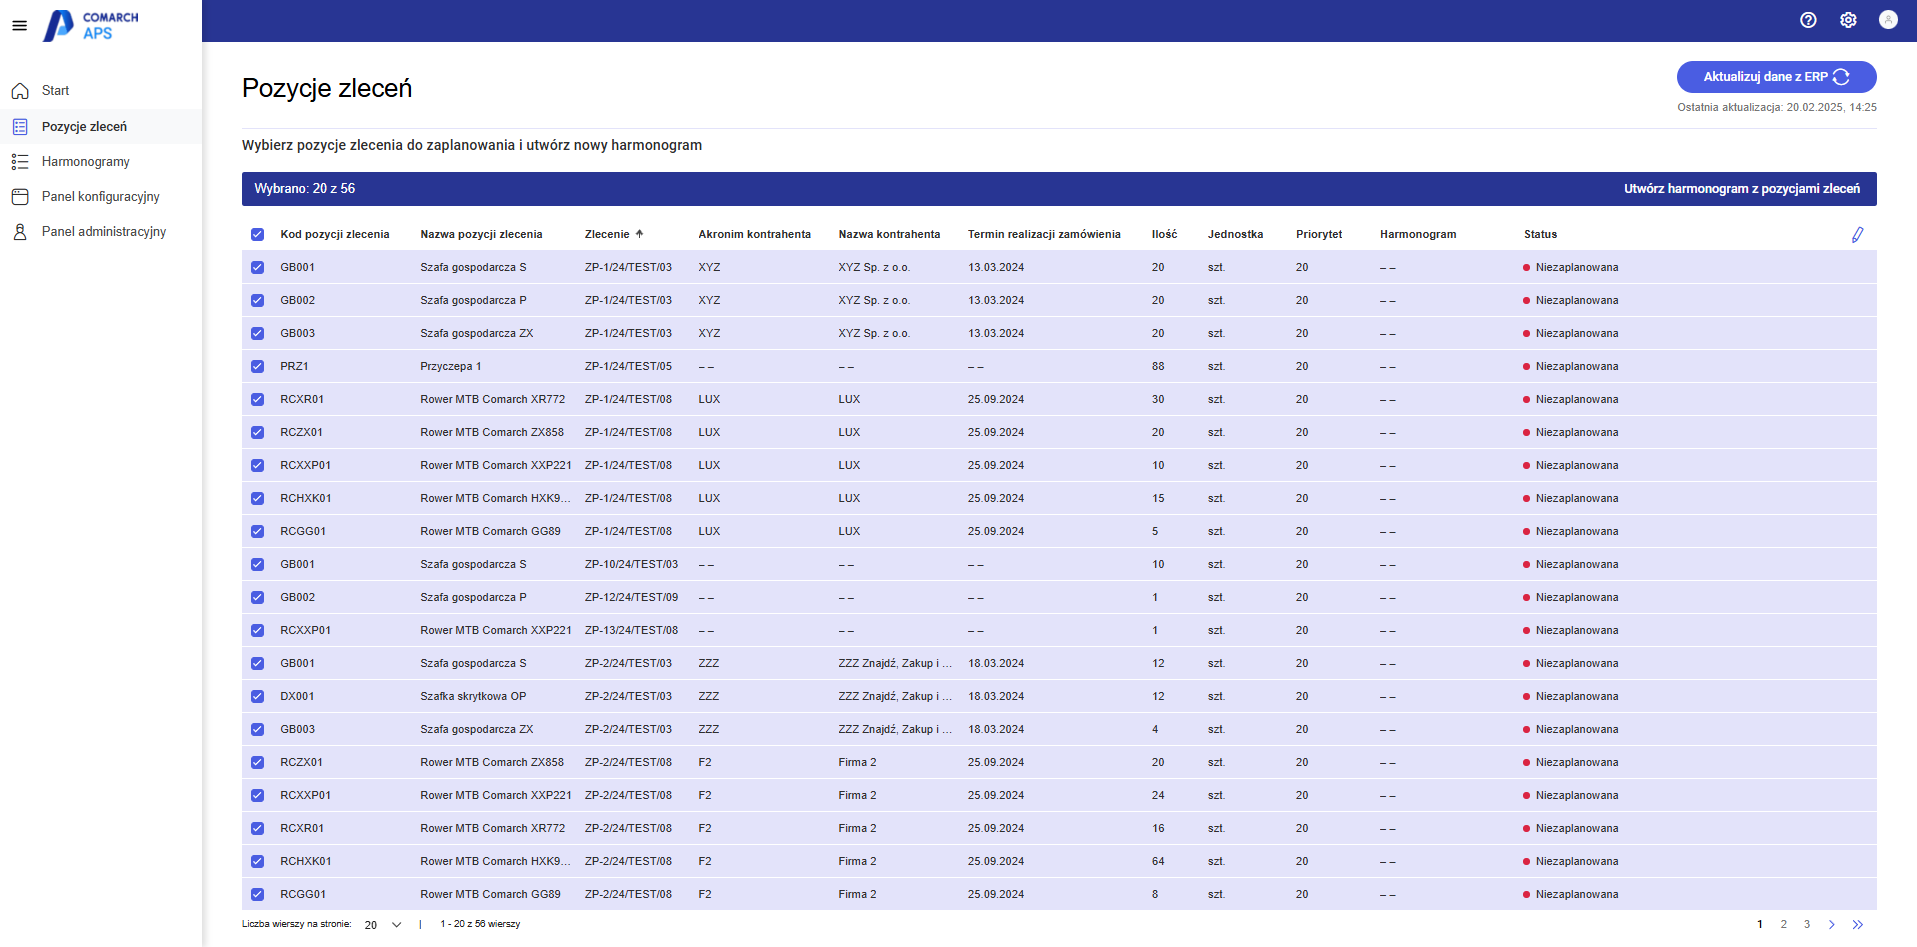The image size is (1917, 947).
Task: Open settings gear icon in top bar
Action: point(1847,20)
